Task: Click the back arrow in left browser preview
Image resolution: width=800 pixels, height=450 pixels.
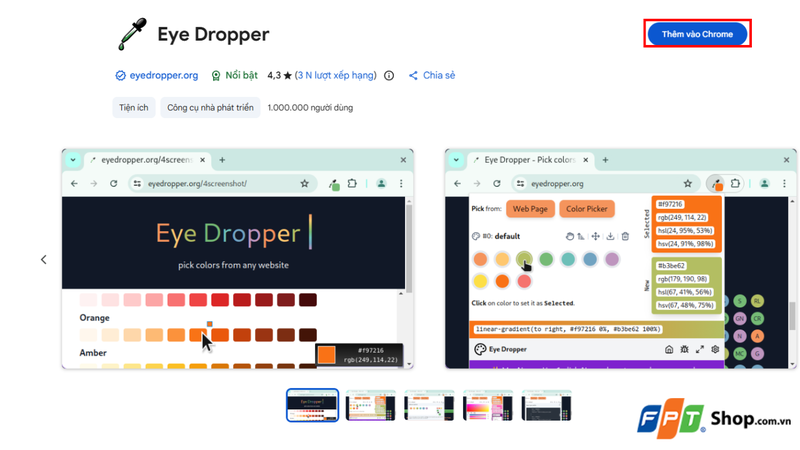Action: pos(74,184)
